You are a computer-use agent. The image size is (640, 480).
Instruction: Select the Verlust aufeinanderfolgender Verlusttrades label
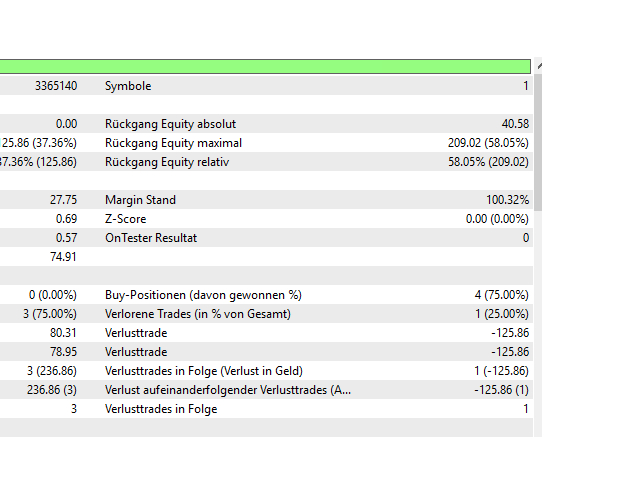coord(228,390)
